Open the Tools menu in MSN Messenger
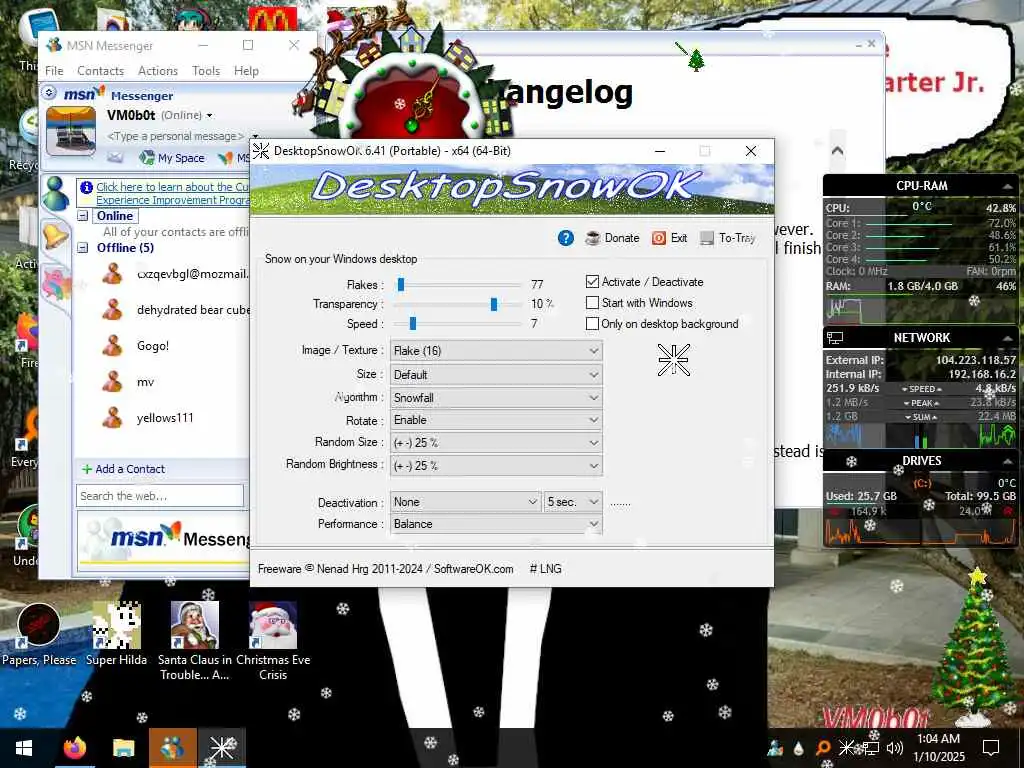The width and height of the screenshot is (1024, 768). [x=206, y=71]
